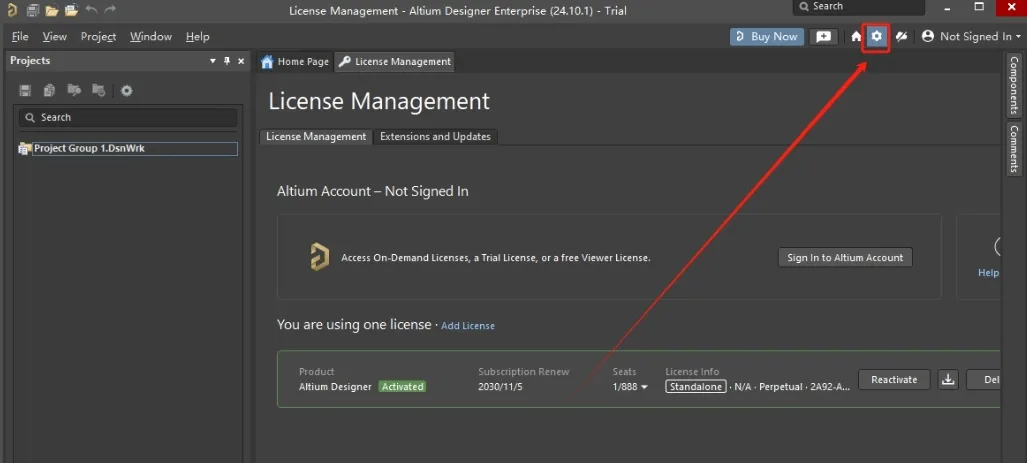Click Sign In to Altium Account button
Viewport: 1027px width, 463px height.
point(845,258)
